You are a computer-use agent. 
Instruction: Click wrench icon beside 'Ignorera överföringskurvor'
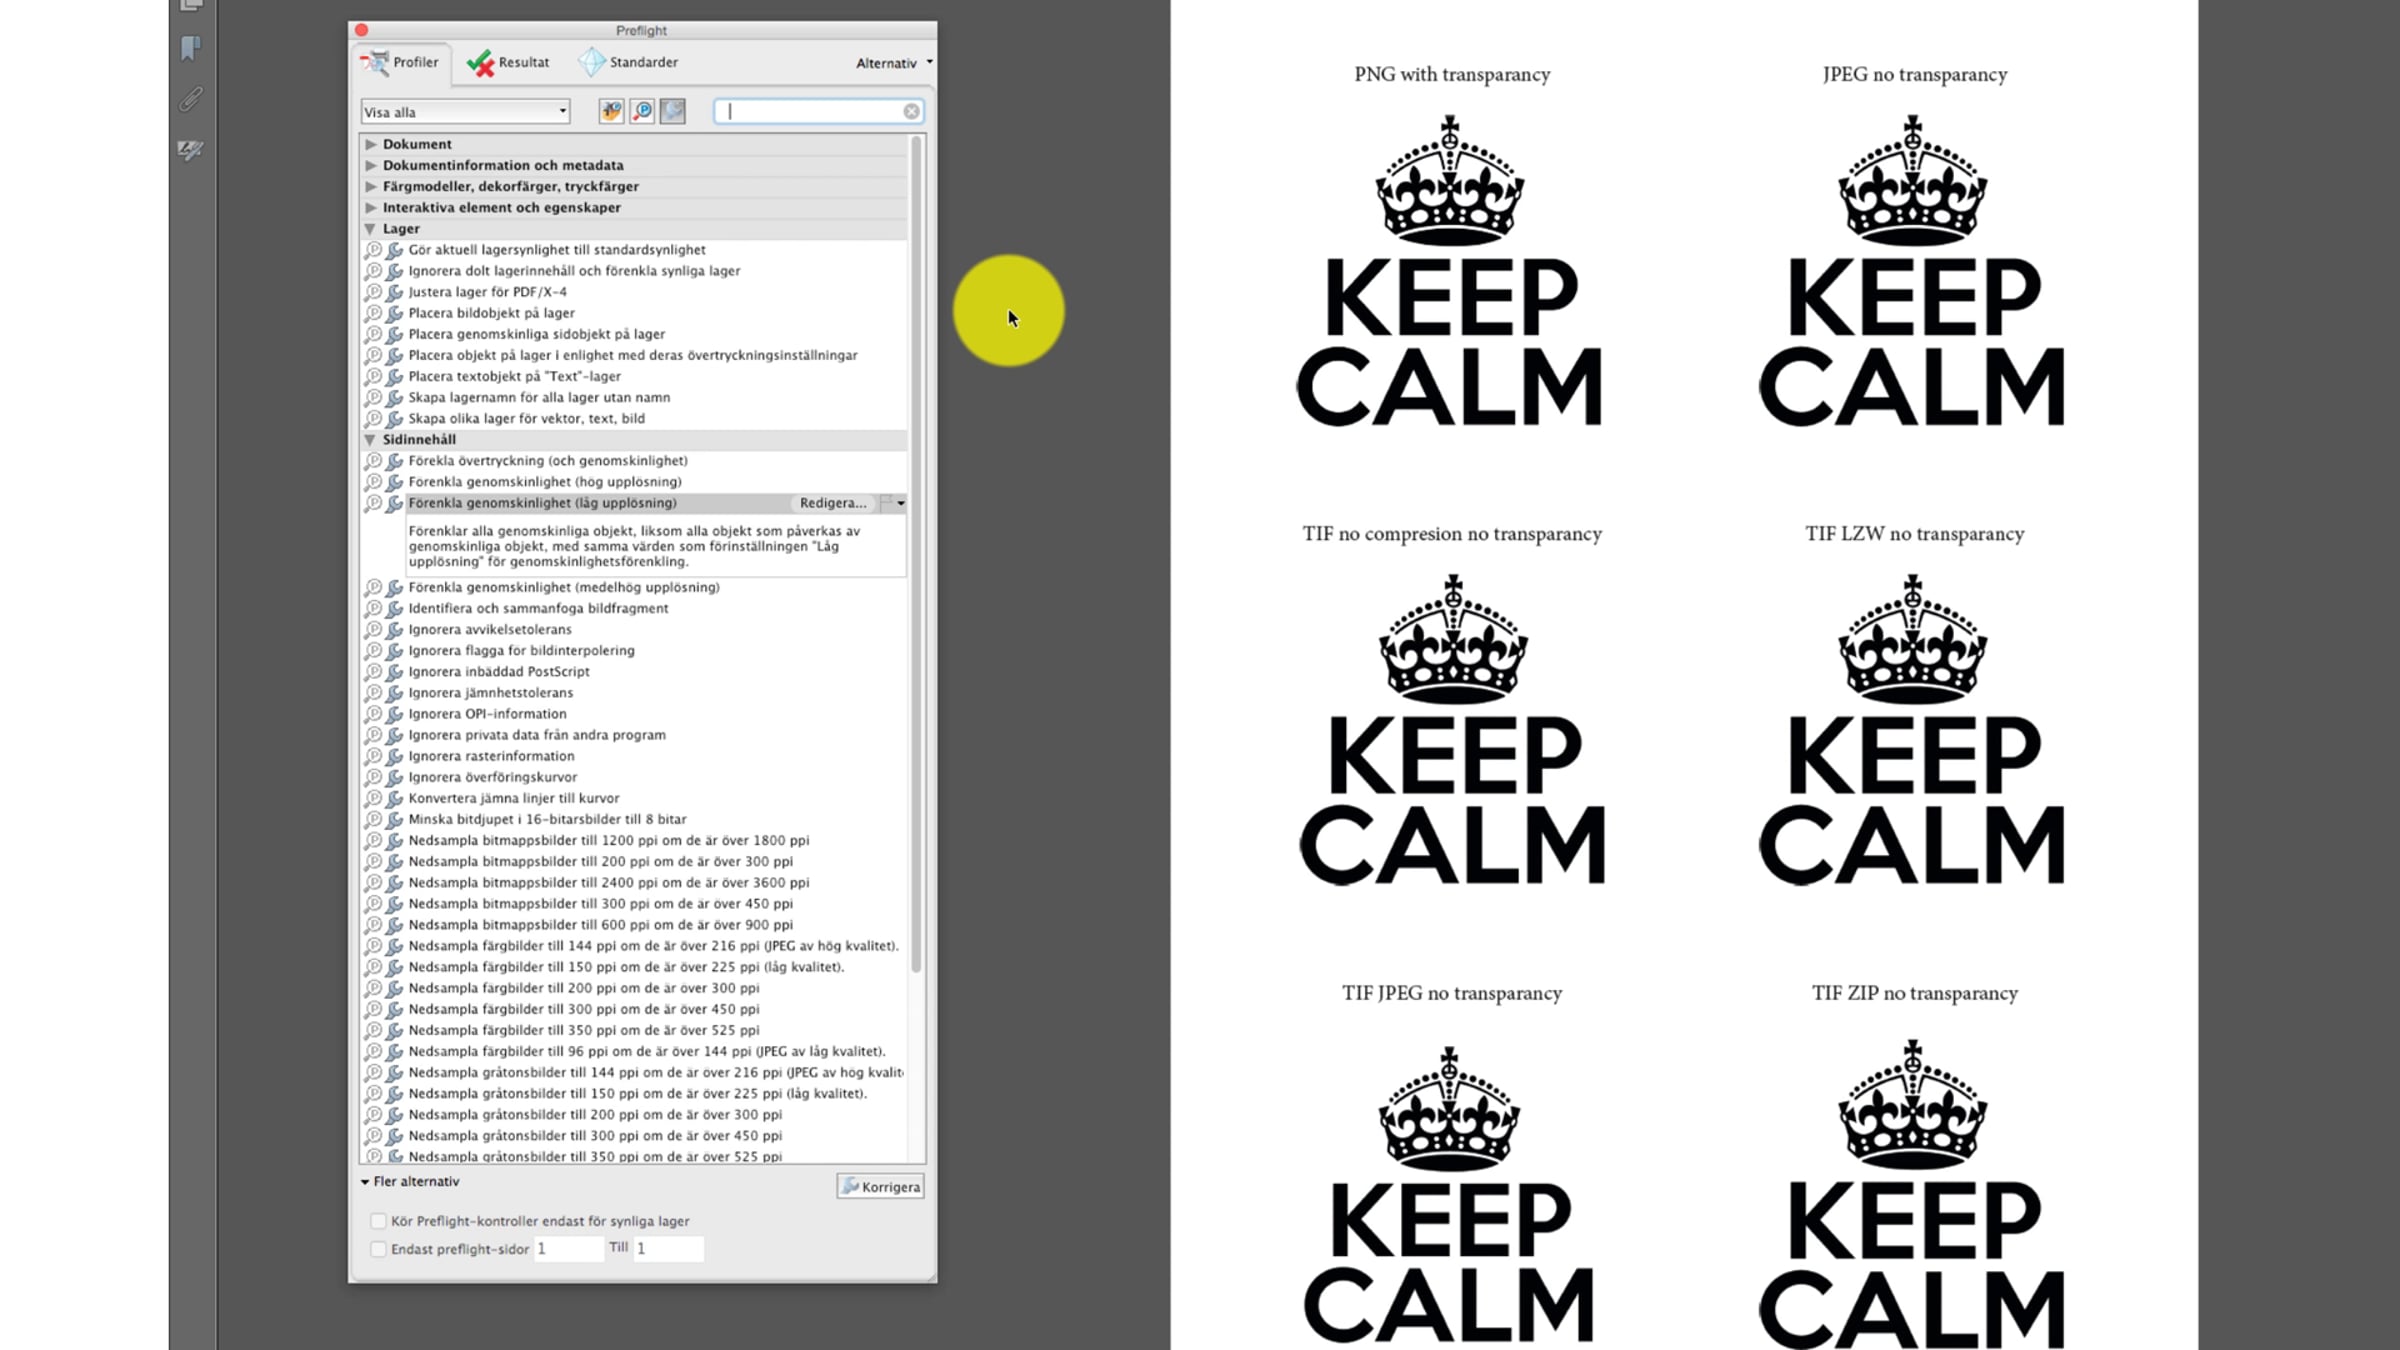click(395, 777)
